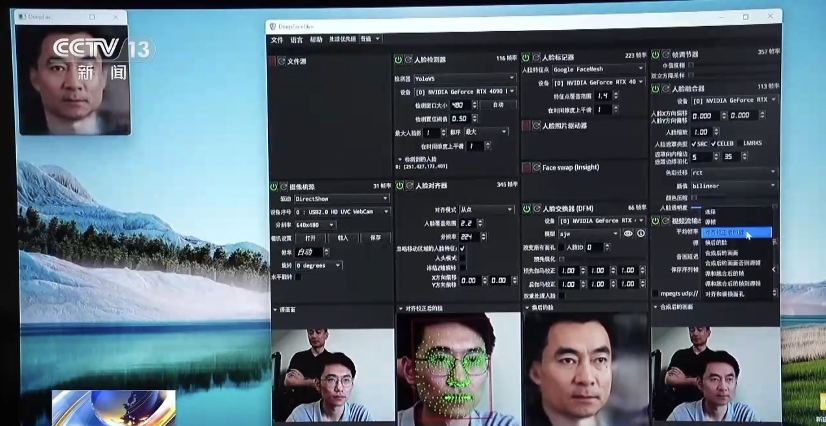
Task: Toggle the 摄像机源 camera source power icon
Action: [x=273, y=186]
